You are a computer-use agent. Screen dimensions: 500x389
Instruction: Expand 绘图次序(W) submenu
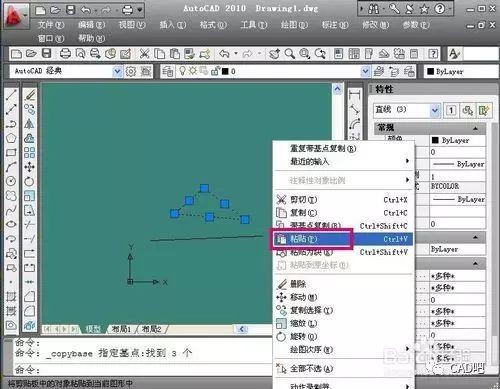(343, 349)
